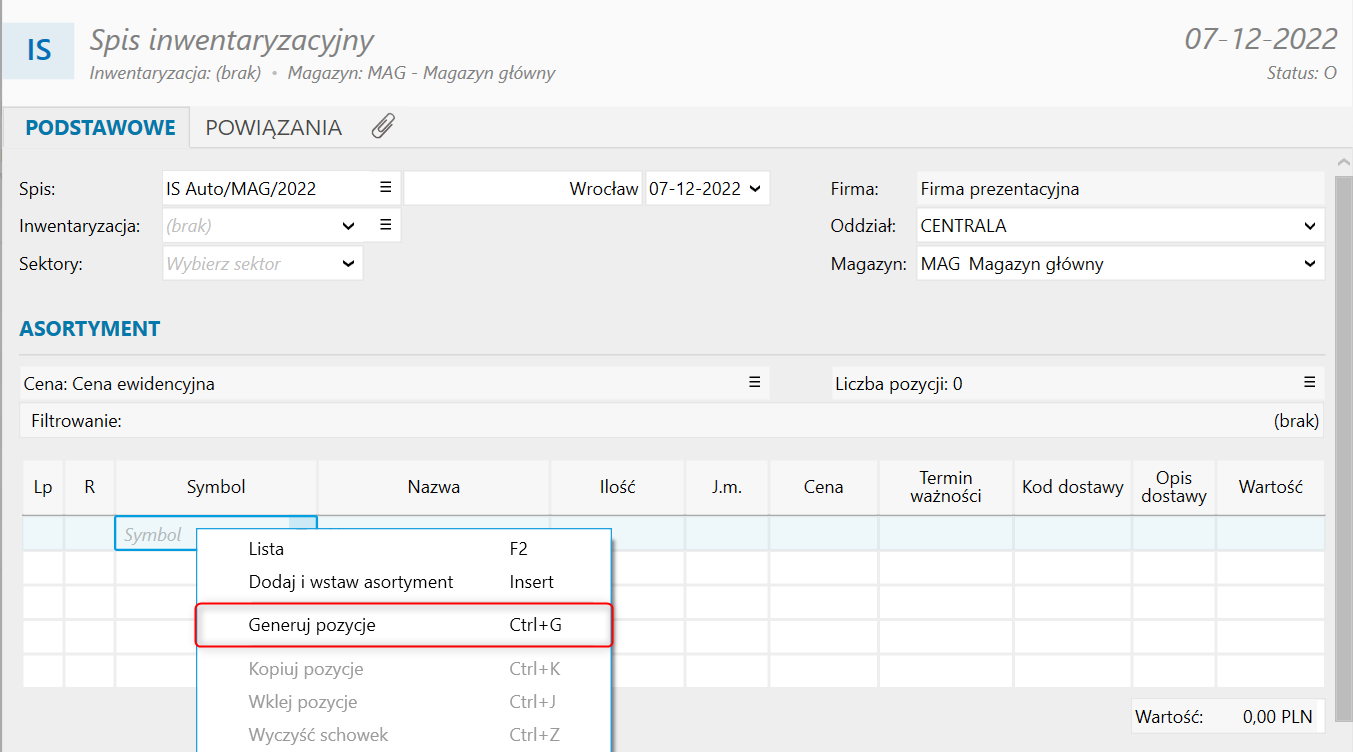
Task: Expand the date picker showing 07-12-2022
Action: (x=754, y=188)
